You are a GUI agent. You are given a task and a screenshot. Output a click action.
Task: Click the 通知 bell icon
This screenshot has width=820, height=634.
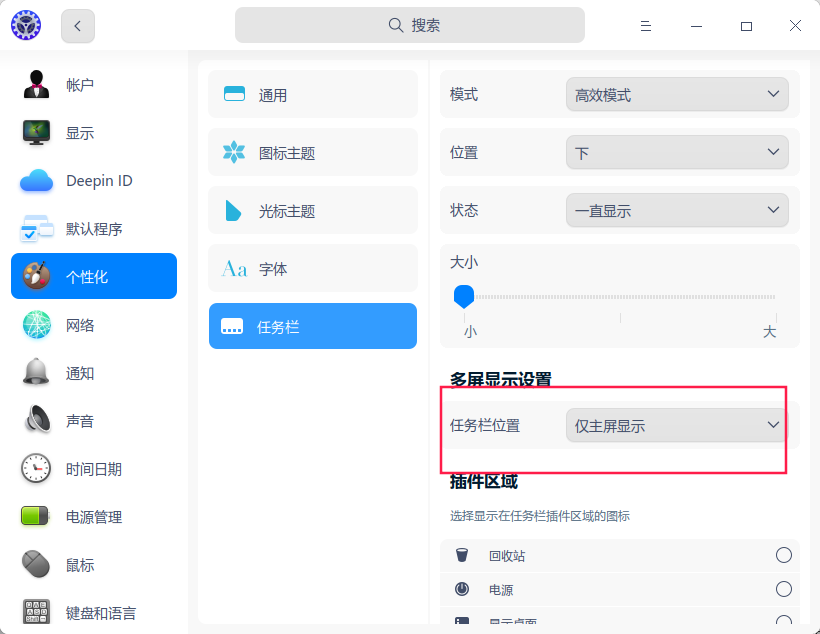pos(36,372)
